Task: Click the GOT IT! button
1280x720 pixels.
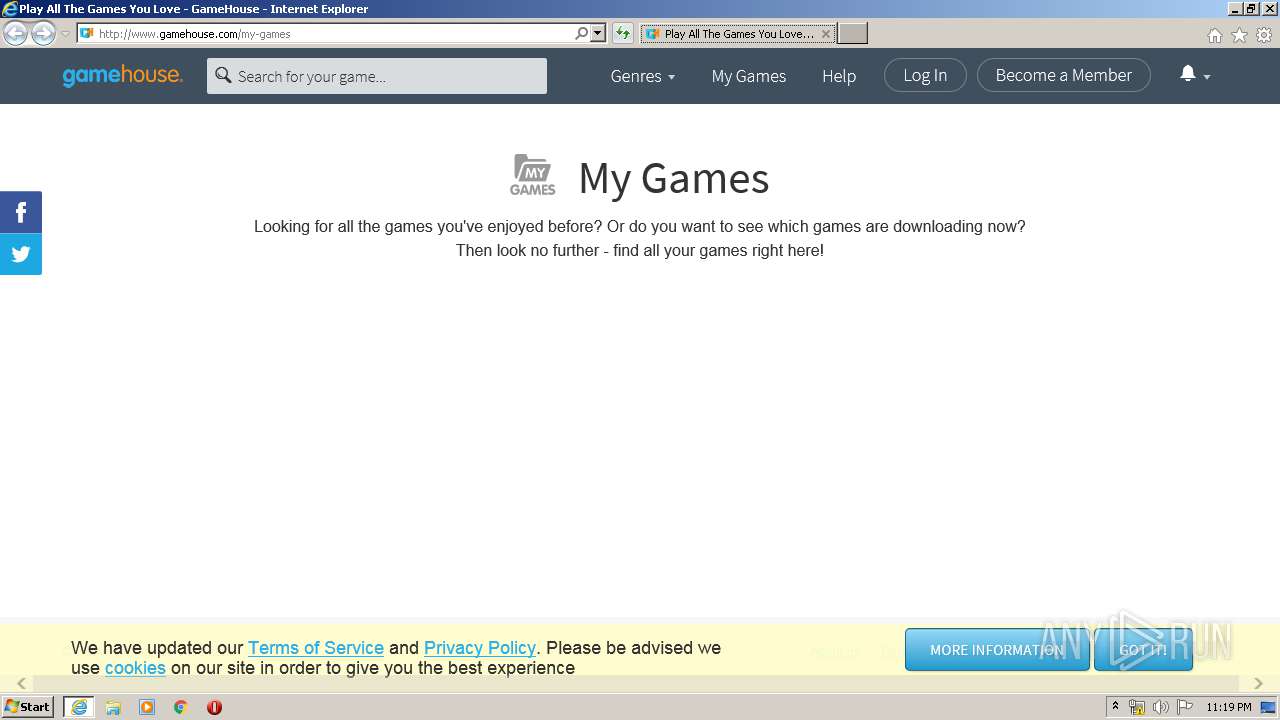Action: (x=1143, y=650)
